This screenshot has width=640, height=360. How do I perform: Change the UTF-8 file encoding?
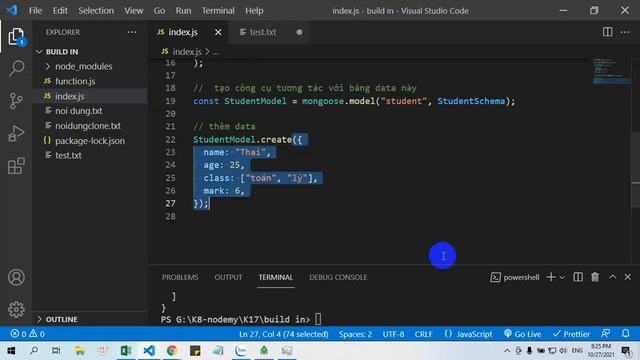[393, 334]
